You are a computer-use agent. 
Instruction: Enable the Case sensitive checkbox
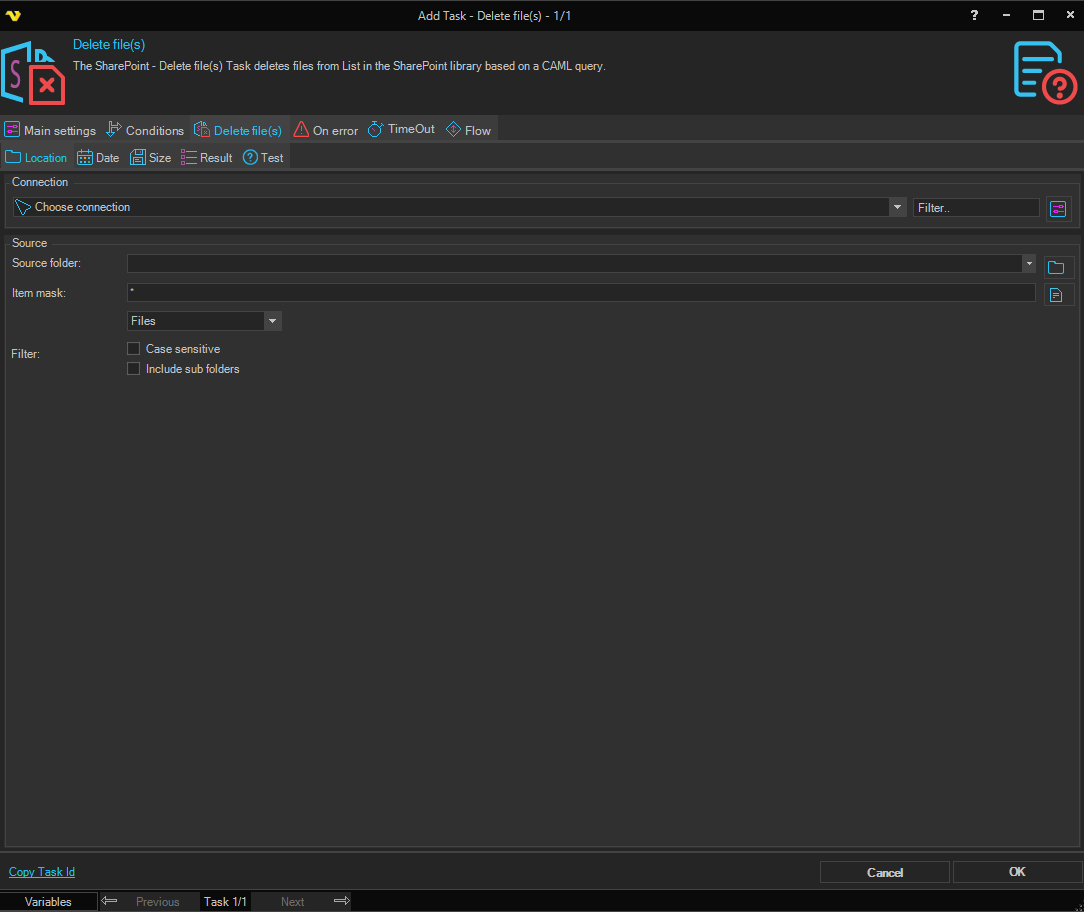point(134,349)
